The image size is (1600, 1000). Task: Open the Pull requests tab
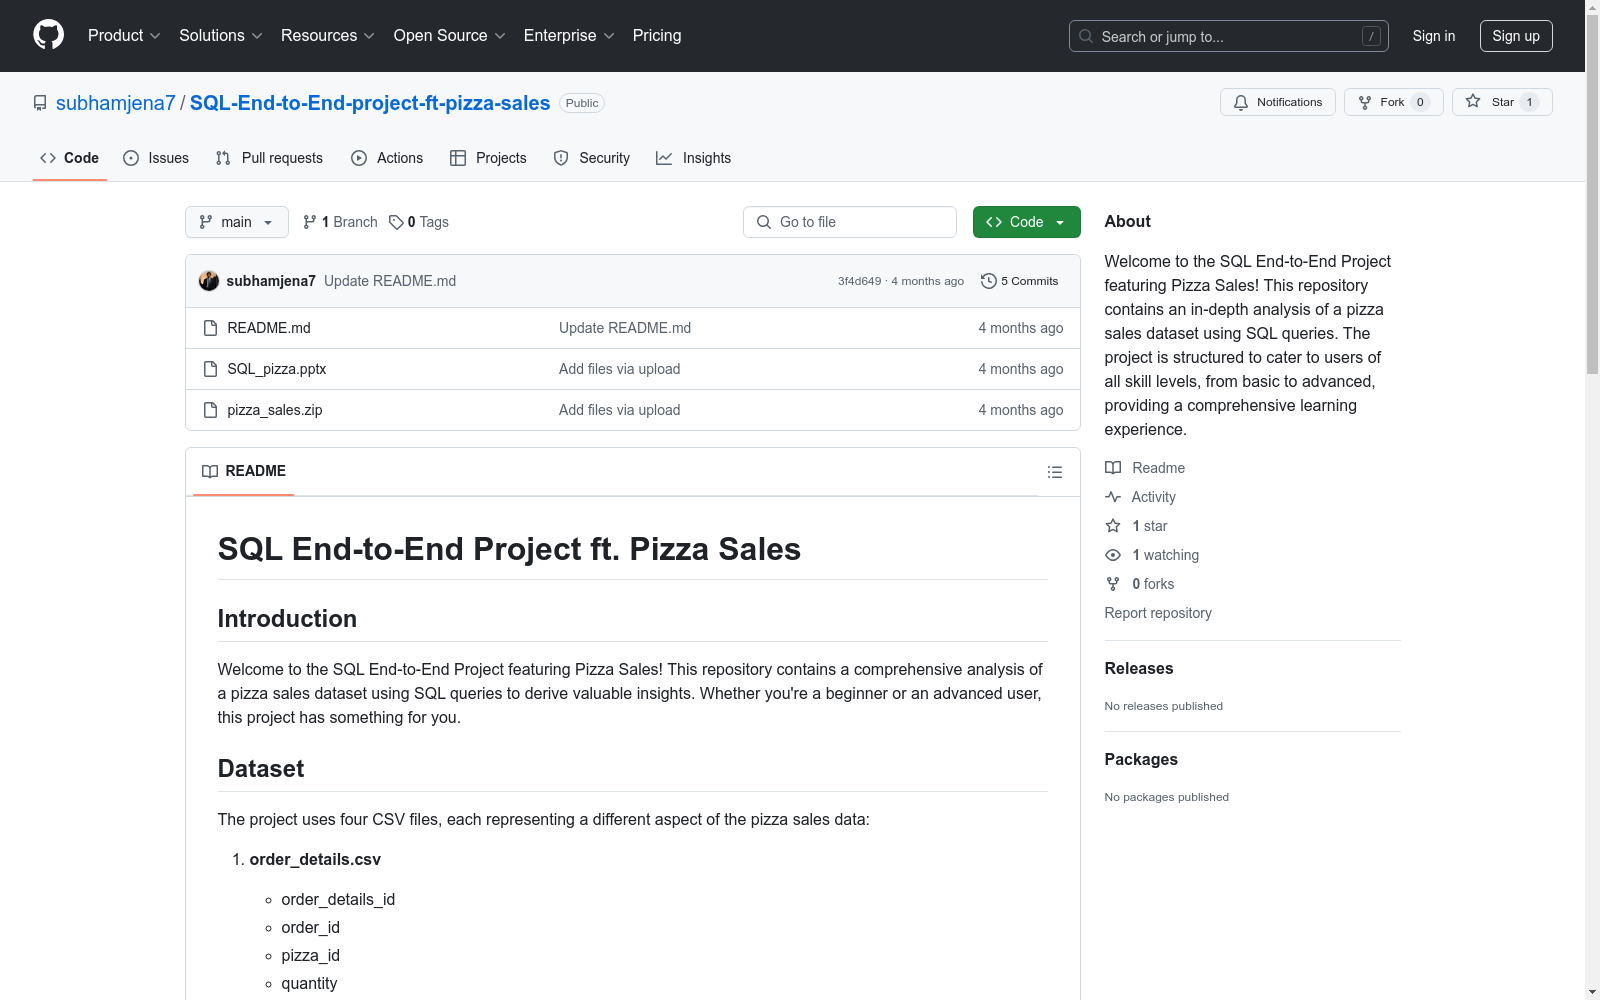[x=269, y=158]
